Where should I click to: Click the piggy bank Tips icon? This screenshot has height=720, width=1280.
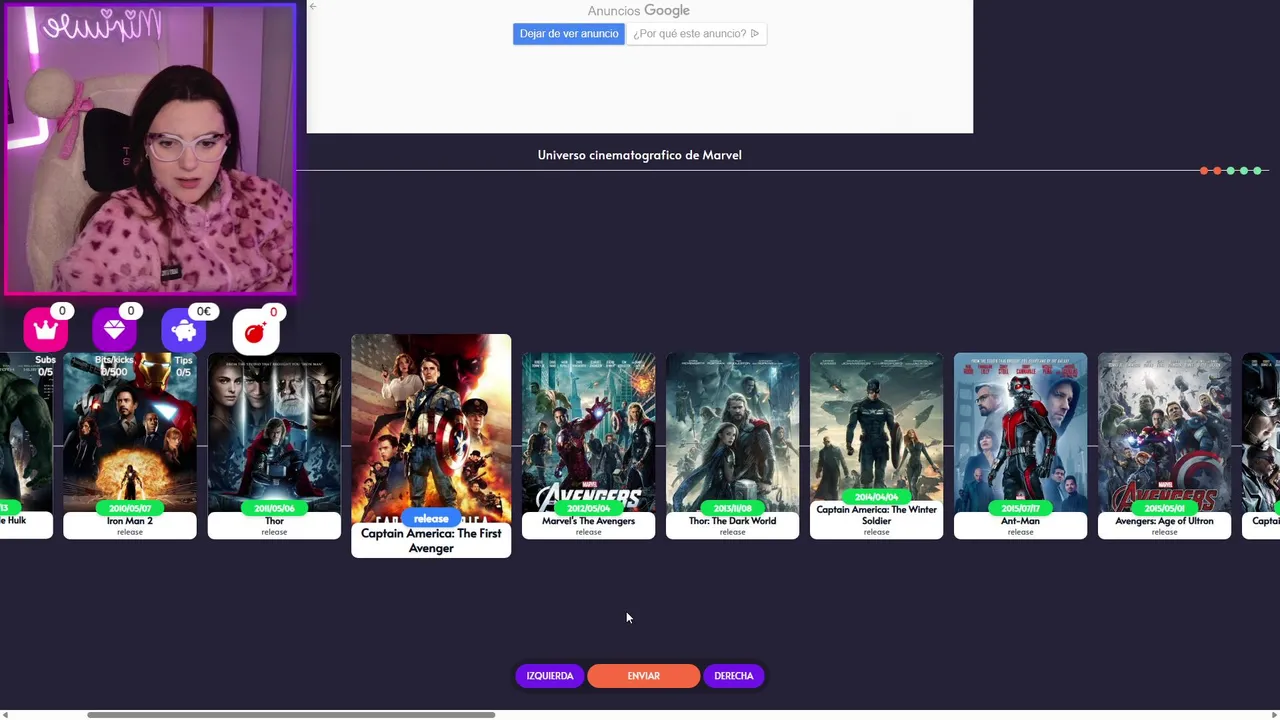183,330
